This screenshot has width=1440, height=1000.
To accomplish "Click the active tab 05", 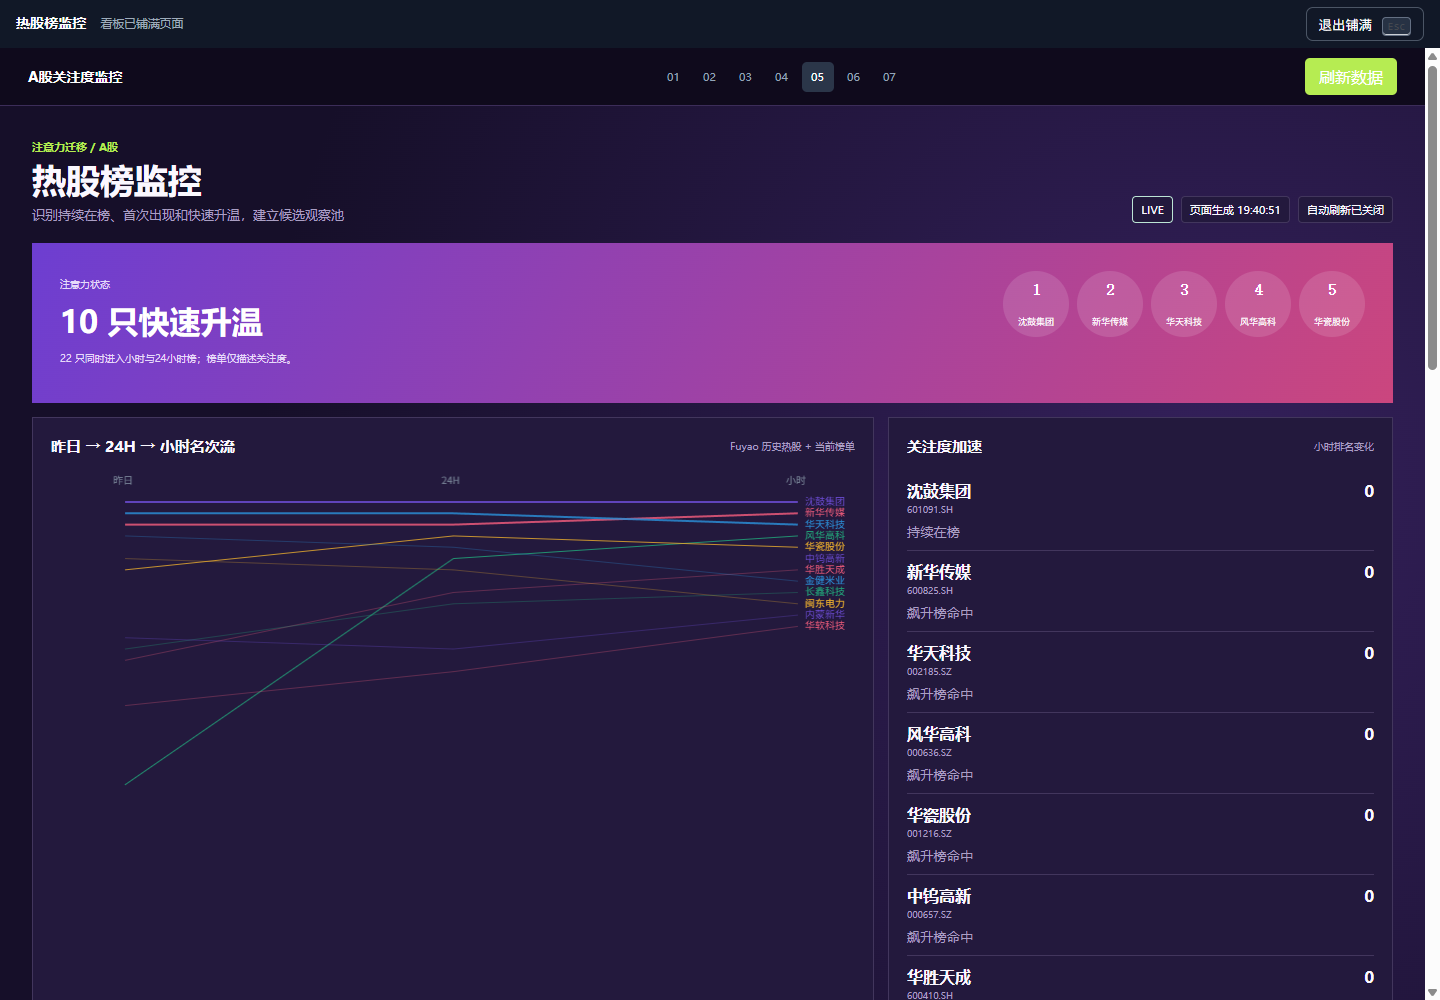I will pos(817,77).
